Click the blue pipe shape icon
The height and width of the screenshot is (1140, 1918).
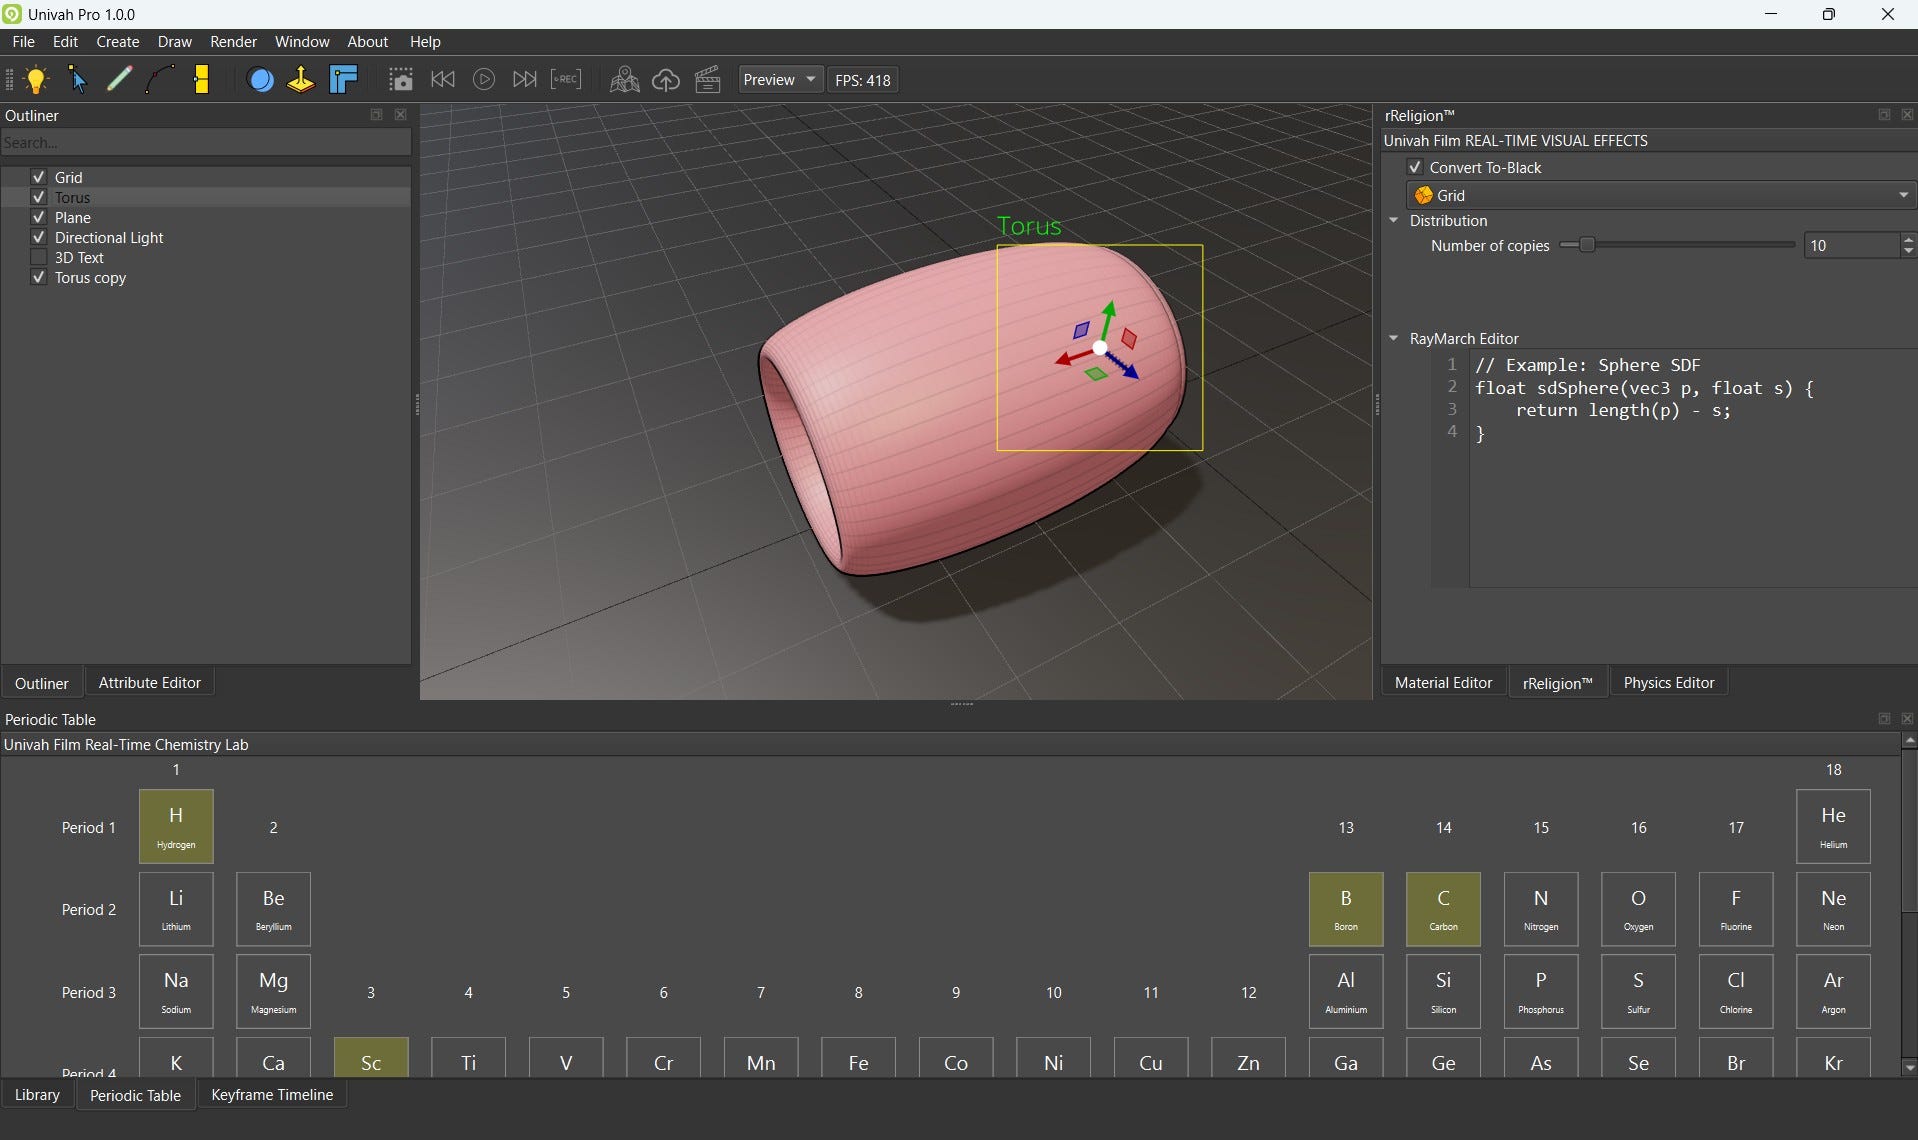(343, 80)
